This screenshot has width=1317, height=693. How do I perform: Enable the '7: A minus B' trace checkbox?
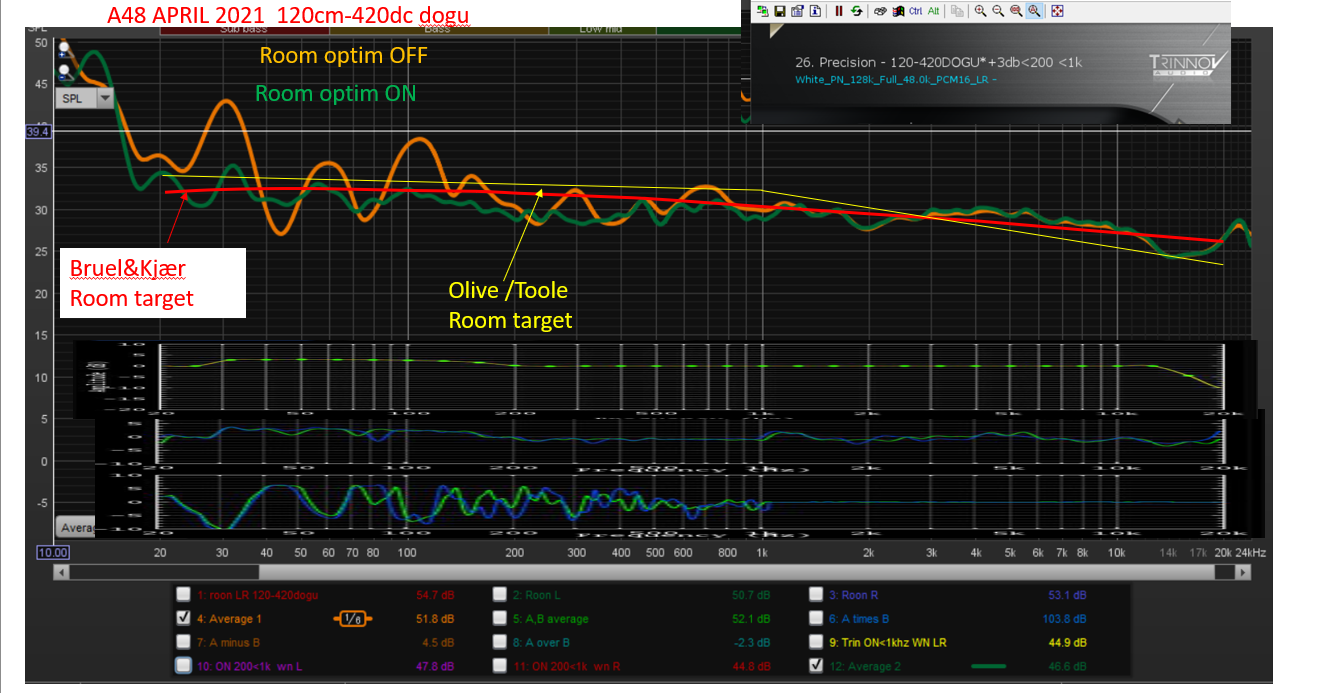click(182, 641)
